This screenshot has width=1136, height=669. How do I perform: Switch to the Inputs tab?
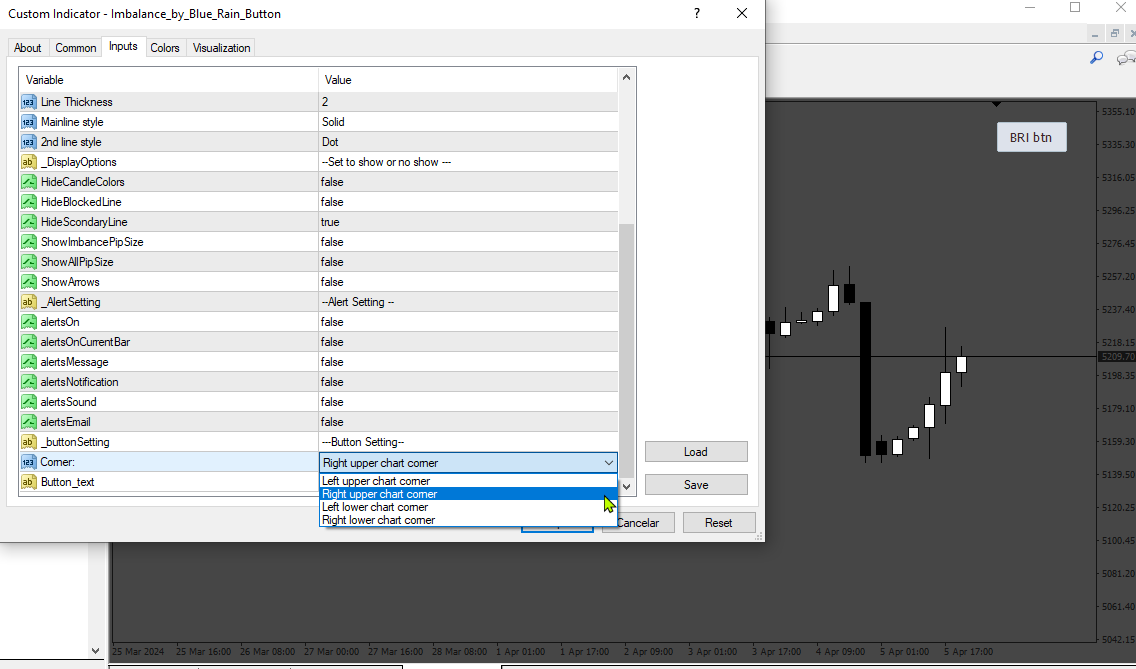(123, 46)
